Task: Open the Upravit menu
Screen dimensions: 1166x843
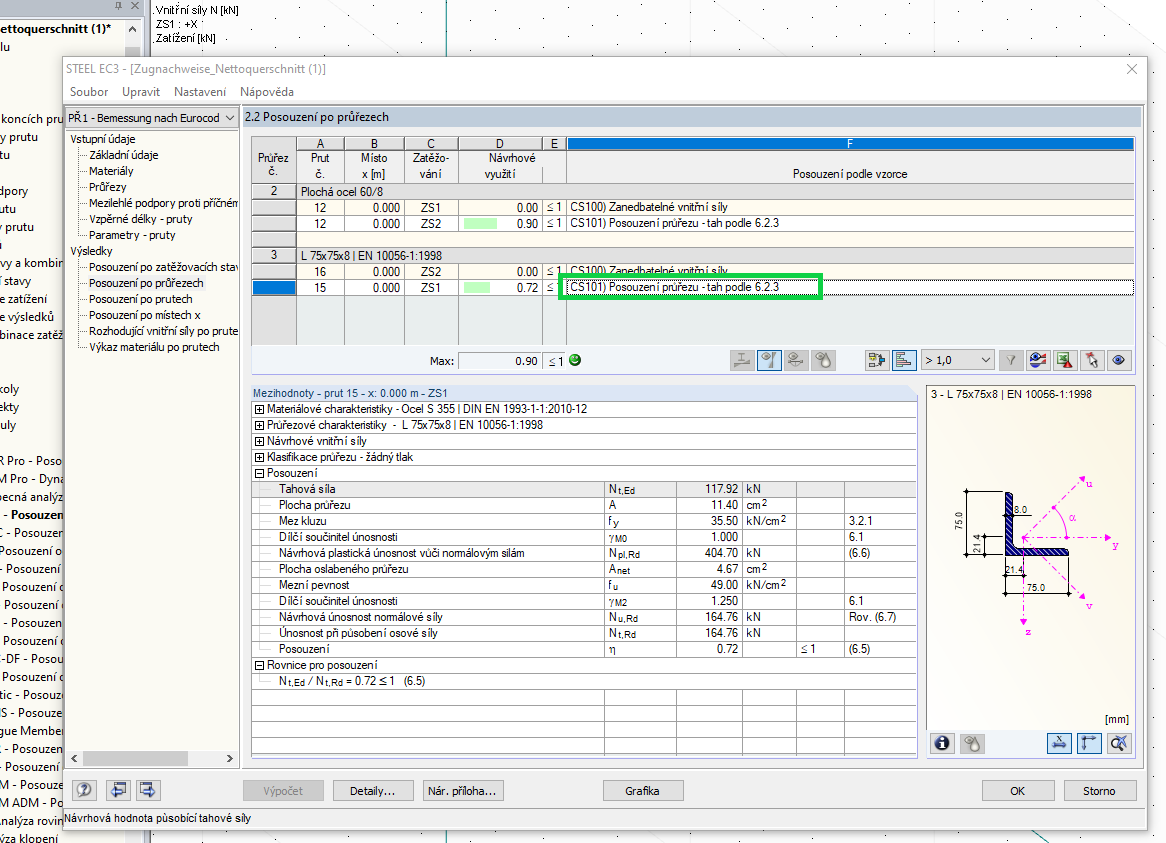Action: pyautogui.click(x=141, y=92)
